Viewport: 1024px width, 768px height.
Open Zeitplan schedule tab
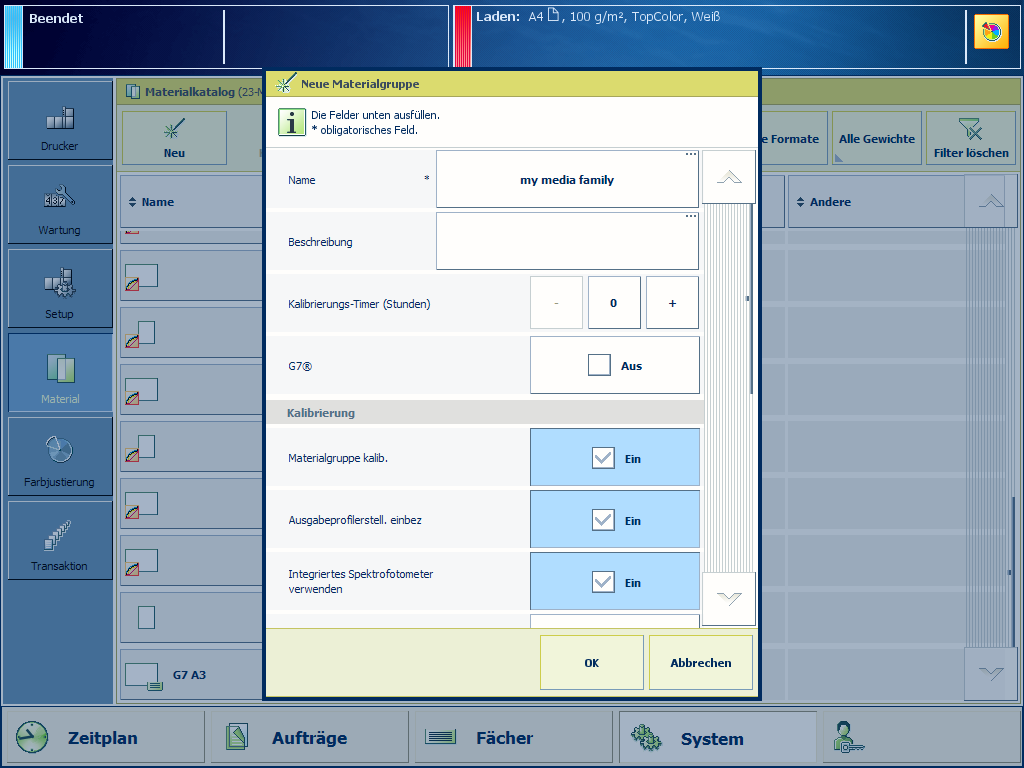(104, 738)
